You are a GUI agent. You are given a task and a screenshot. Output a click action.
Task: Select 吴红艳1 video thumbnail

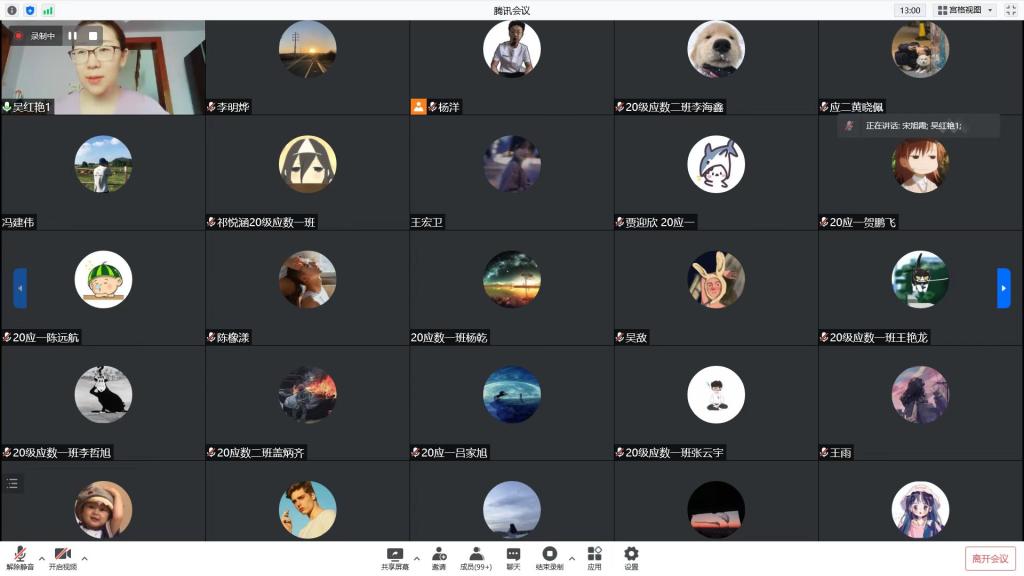102,66
